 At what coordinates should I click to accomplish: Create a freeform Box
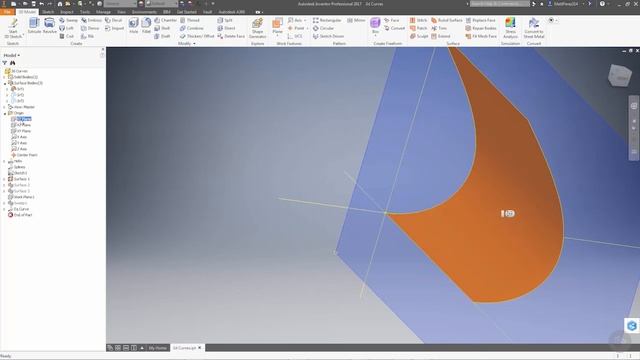(375, 27)
